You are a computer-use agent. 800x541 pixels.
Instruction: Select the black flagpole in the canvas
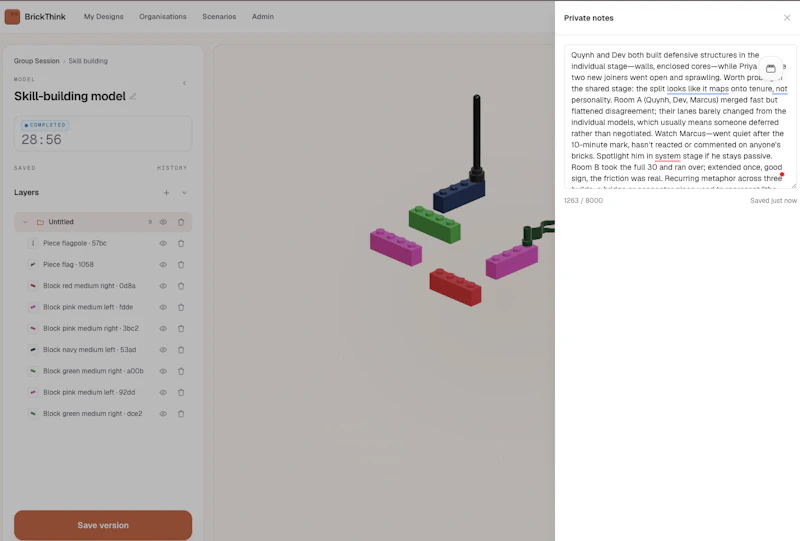pyautogui.click(x=477, y=137)
